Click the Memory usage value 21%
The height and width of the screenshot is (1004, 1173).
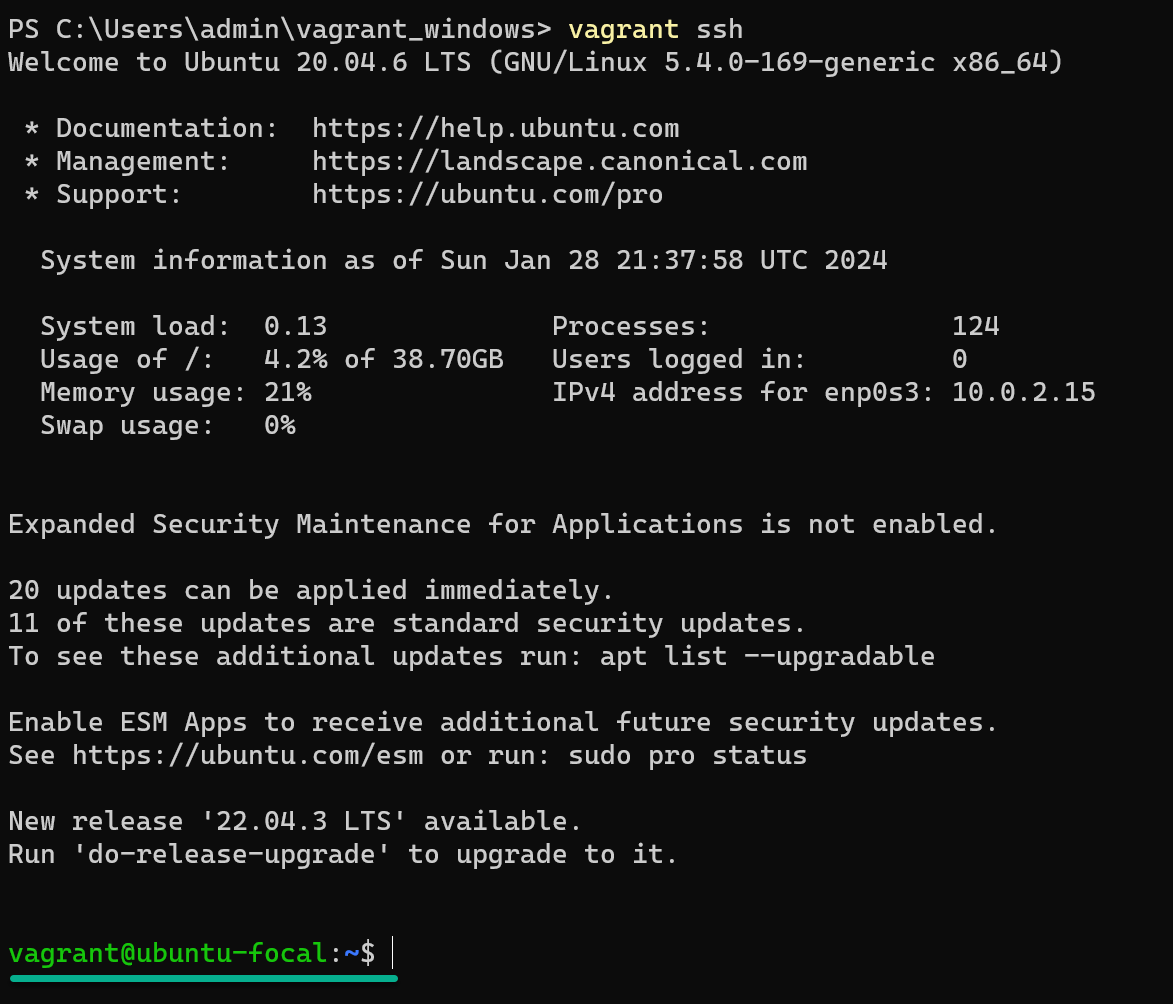[x=288, y=392]
